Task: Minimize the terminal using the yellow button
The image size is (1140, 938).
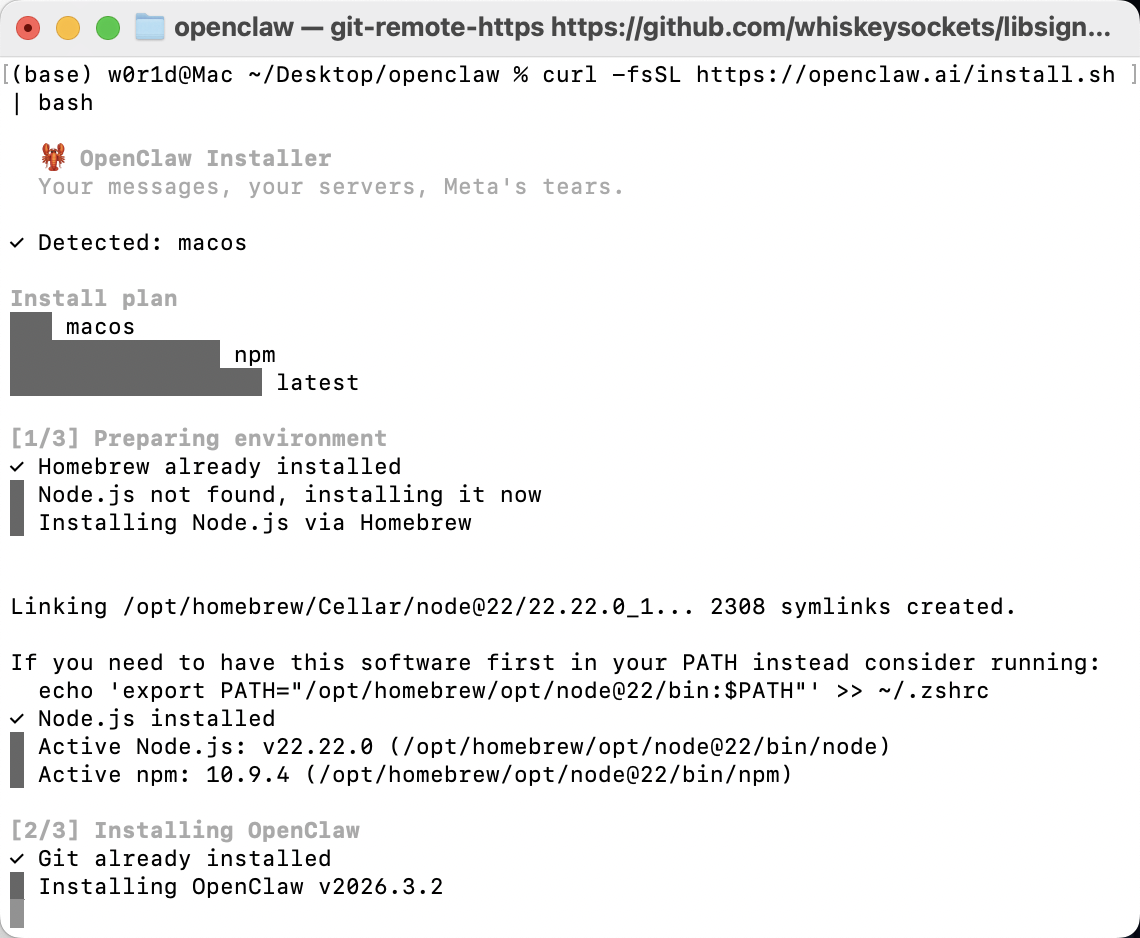Action: [68, 28]
